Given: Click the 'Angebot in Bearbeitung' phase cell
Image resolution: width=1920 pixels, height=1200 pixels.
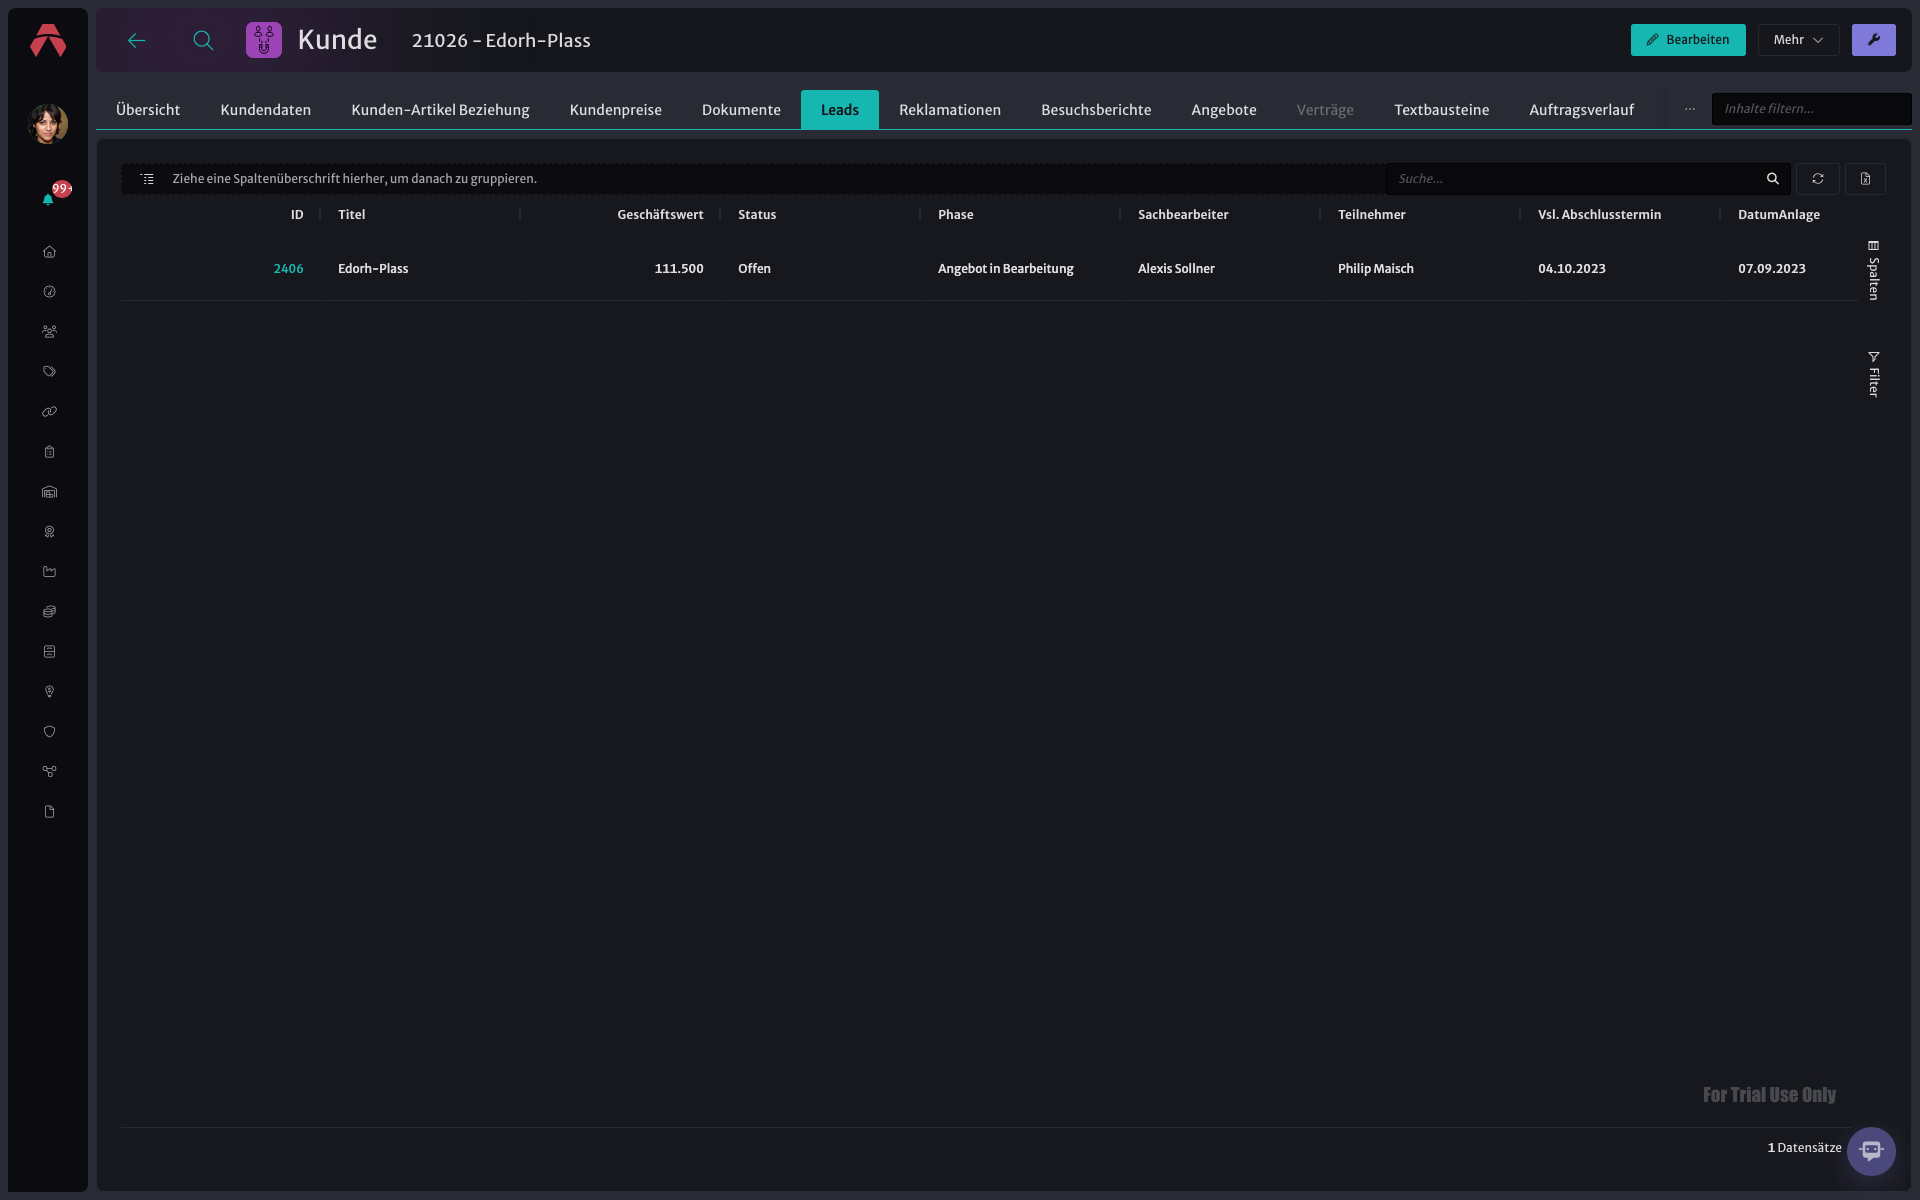Looking at the screenshot, I should click(1006, 269).
